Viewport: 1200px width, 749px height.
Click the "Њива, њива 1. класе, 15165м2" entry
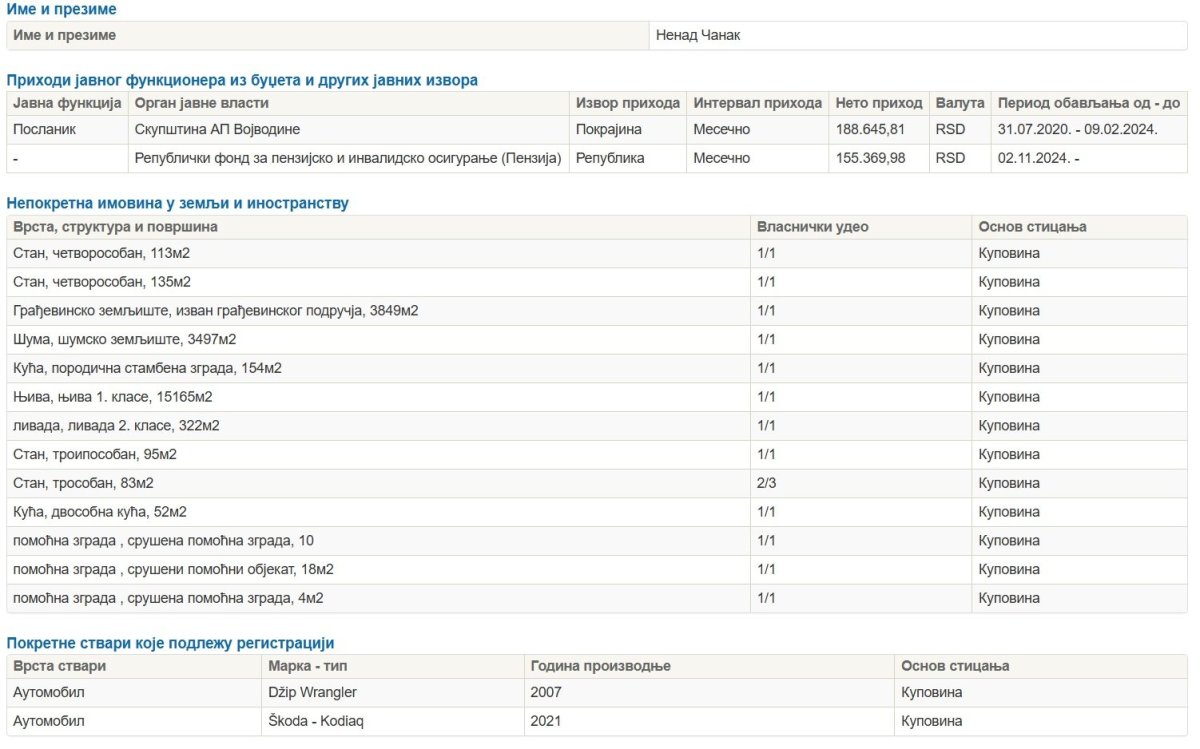click(x=113, y=397)
